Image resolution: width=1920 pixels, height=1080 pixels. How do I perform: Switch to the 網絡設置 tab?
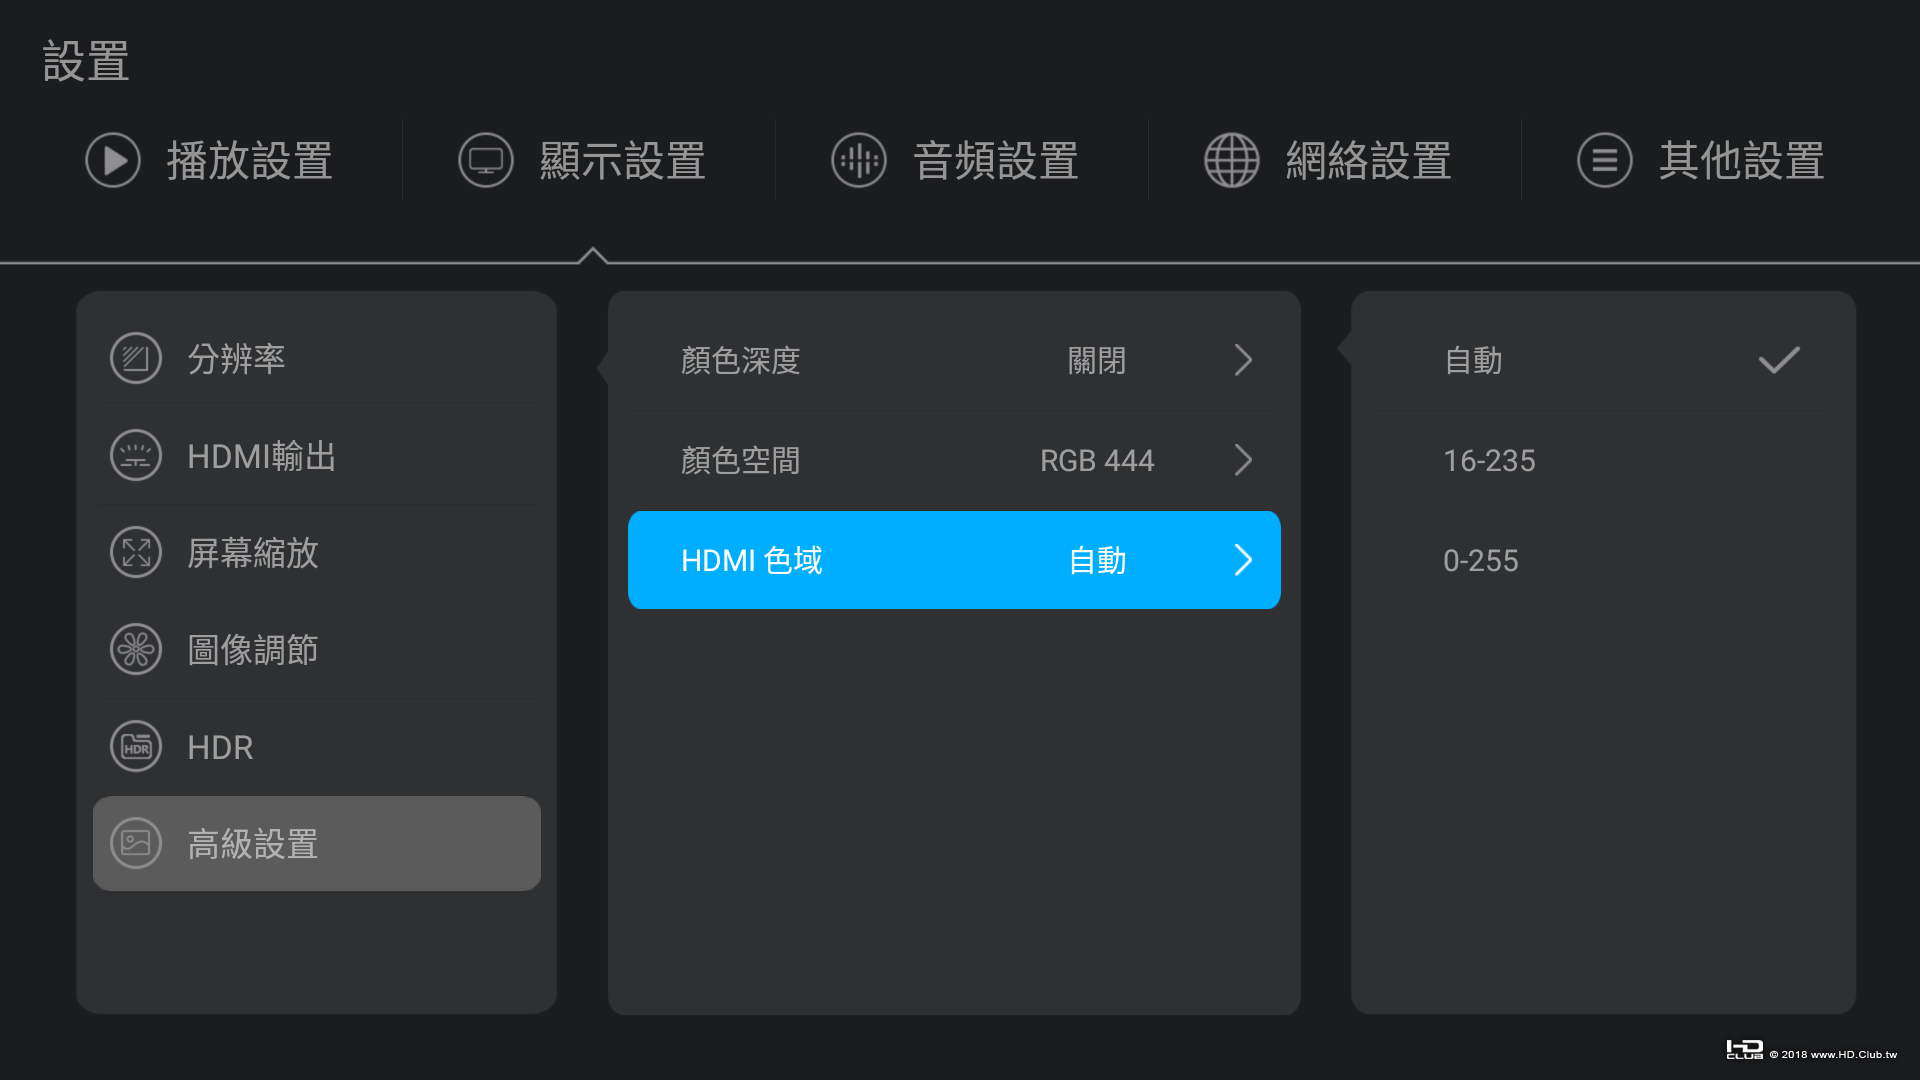(1368, 160)
